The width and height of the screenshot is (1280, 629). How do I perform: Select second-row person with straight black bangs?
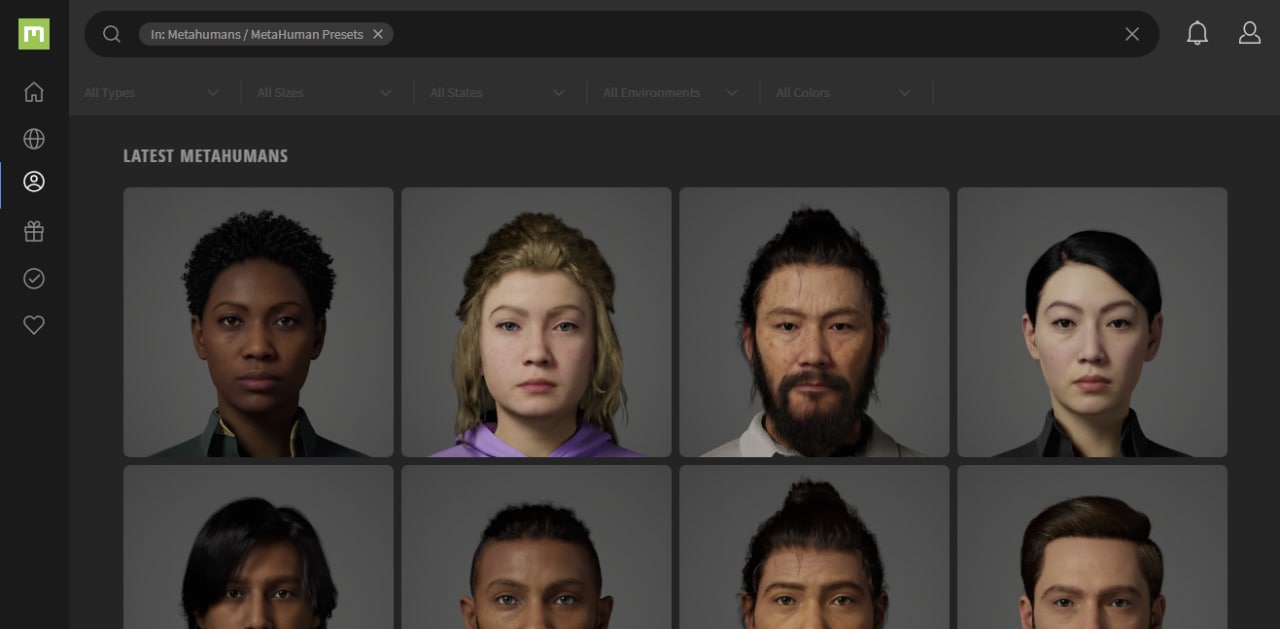pyautogui.click(x=258, y=547)
